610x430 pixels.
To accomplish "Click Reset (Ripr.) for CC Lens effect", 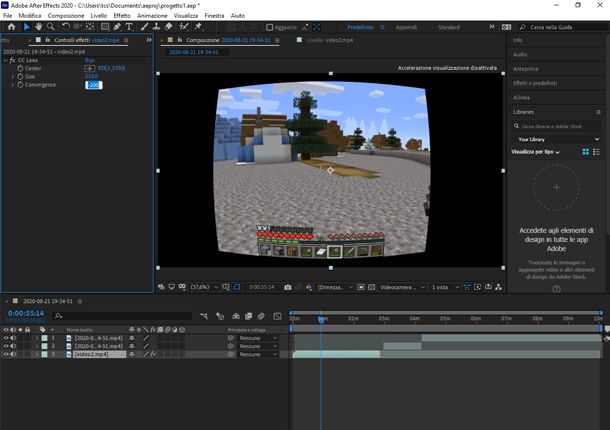I will coord(89,61).
